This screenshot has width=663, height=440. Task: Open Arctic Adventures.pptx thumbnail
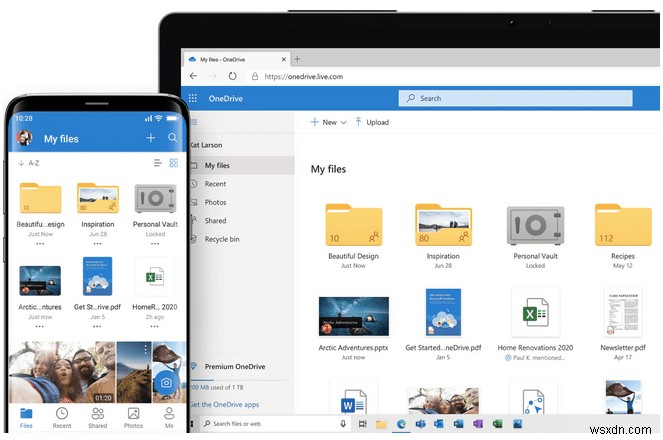point(354,316)
